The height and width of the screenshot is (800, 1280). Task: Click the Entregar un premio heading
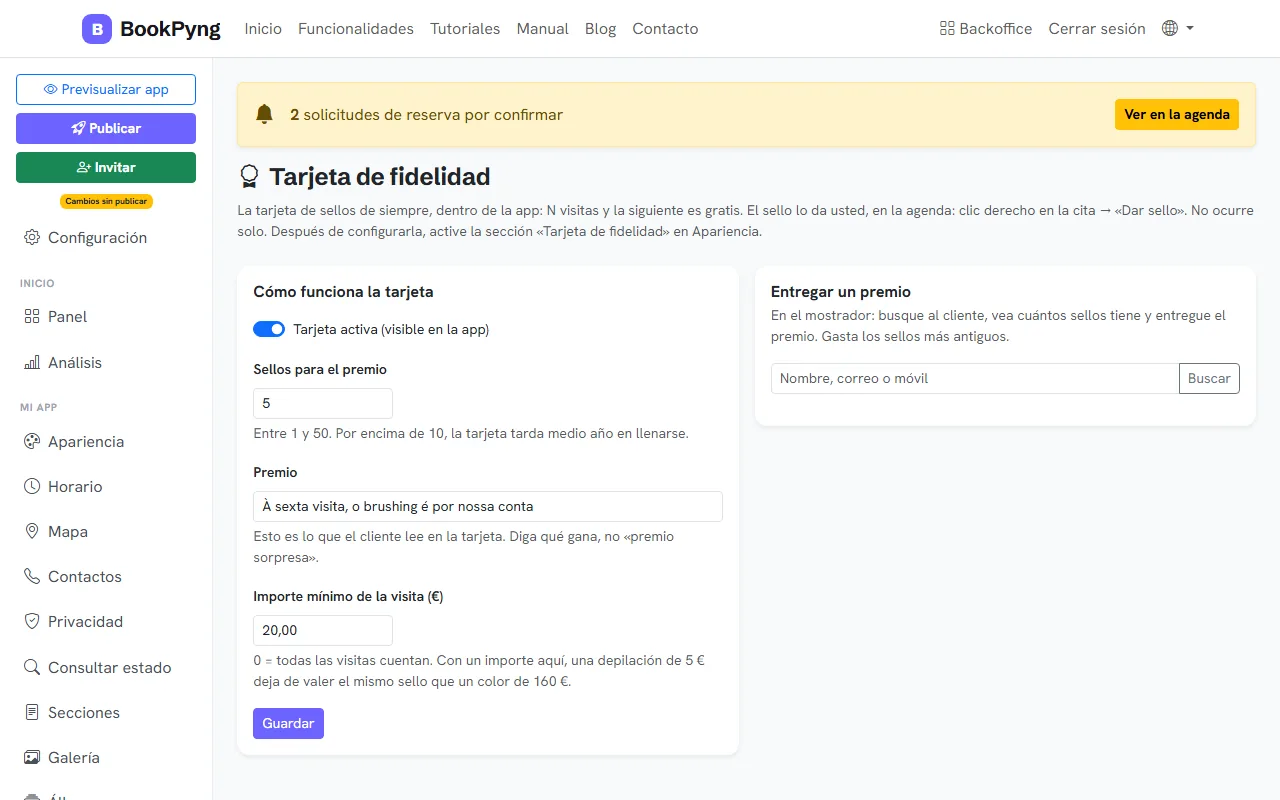point(841,292)
